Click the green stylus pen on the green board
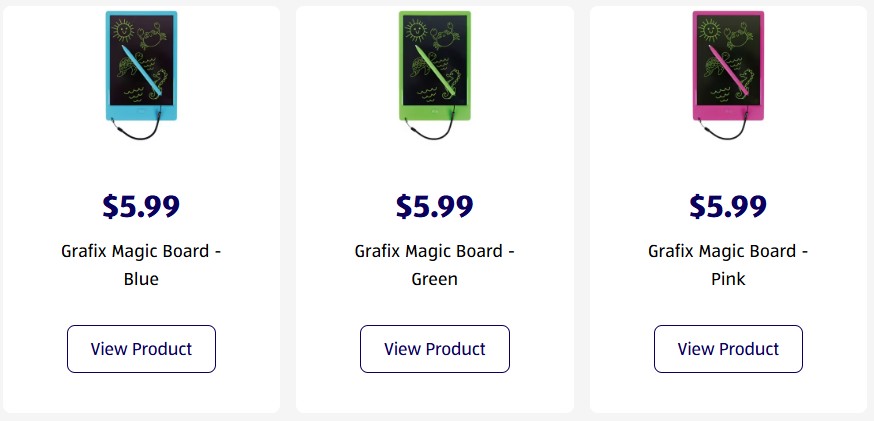Viewport: 874px width, 421px height. 435,70
